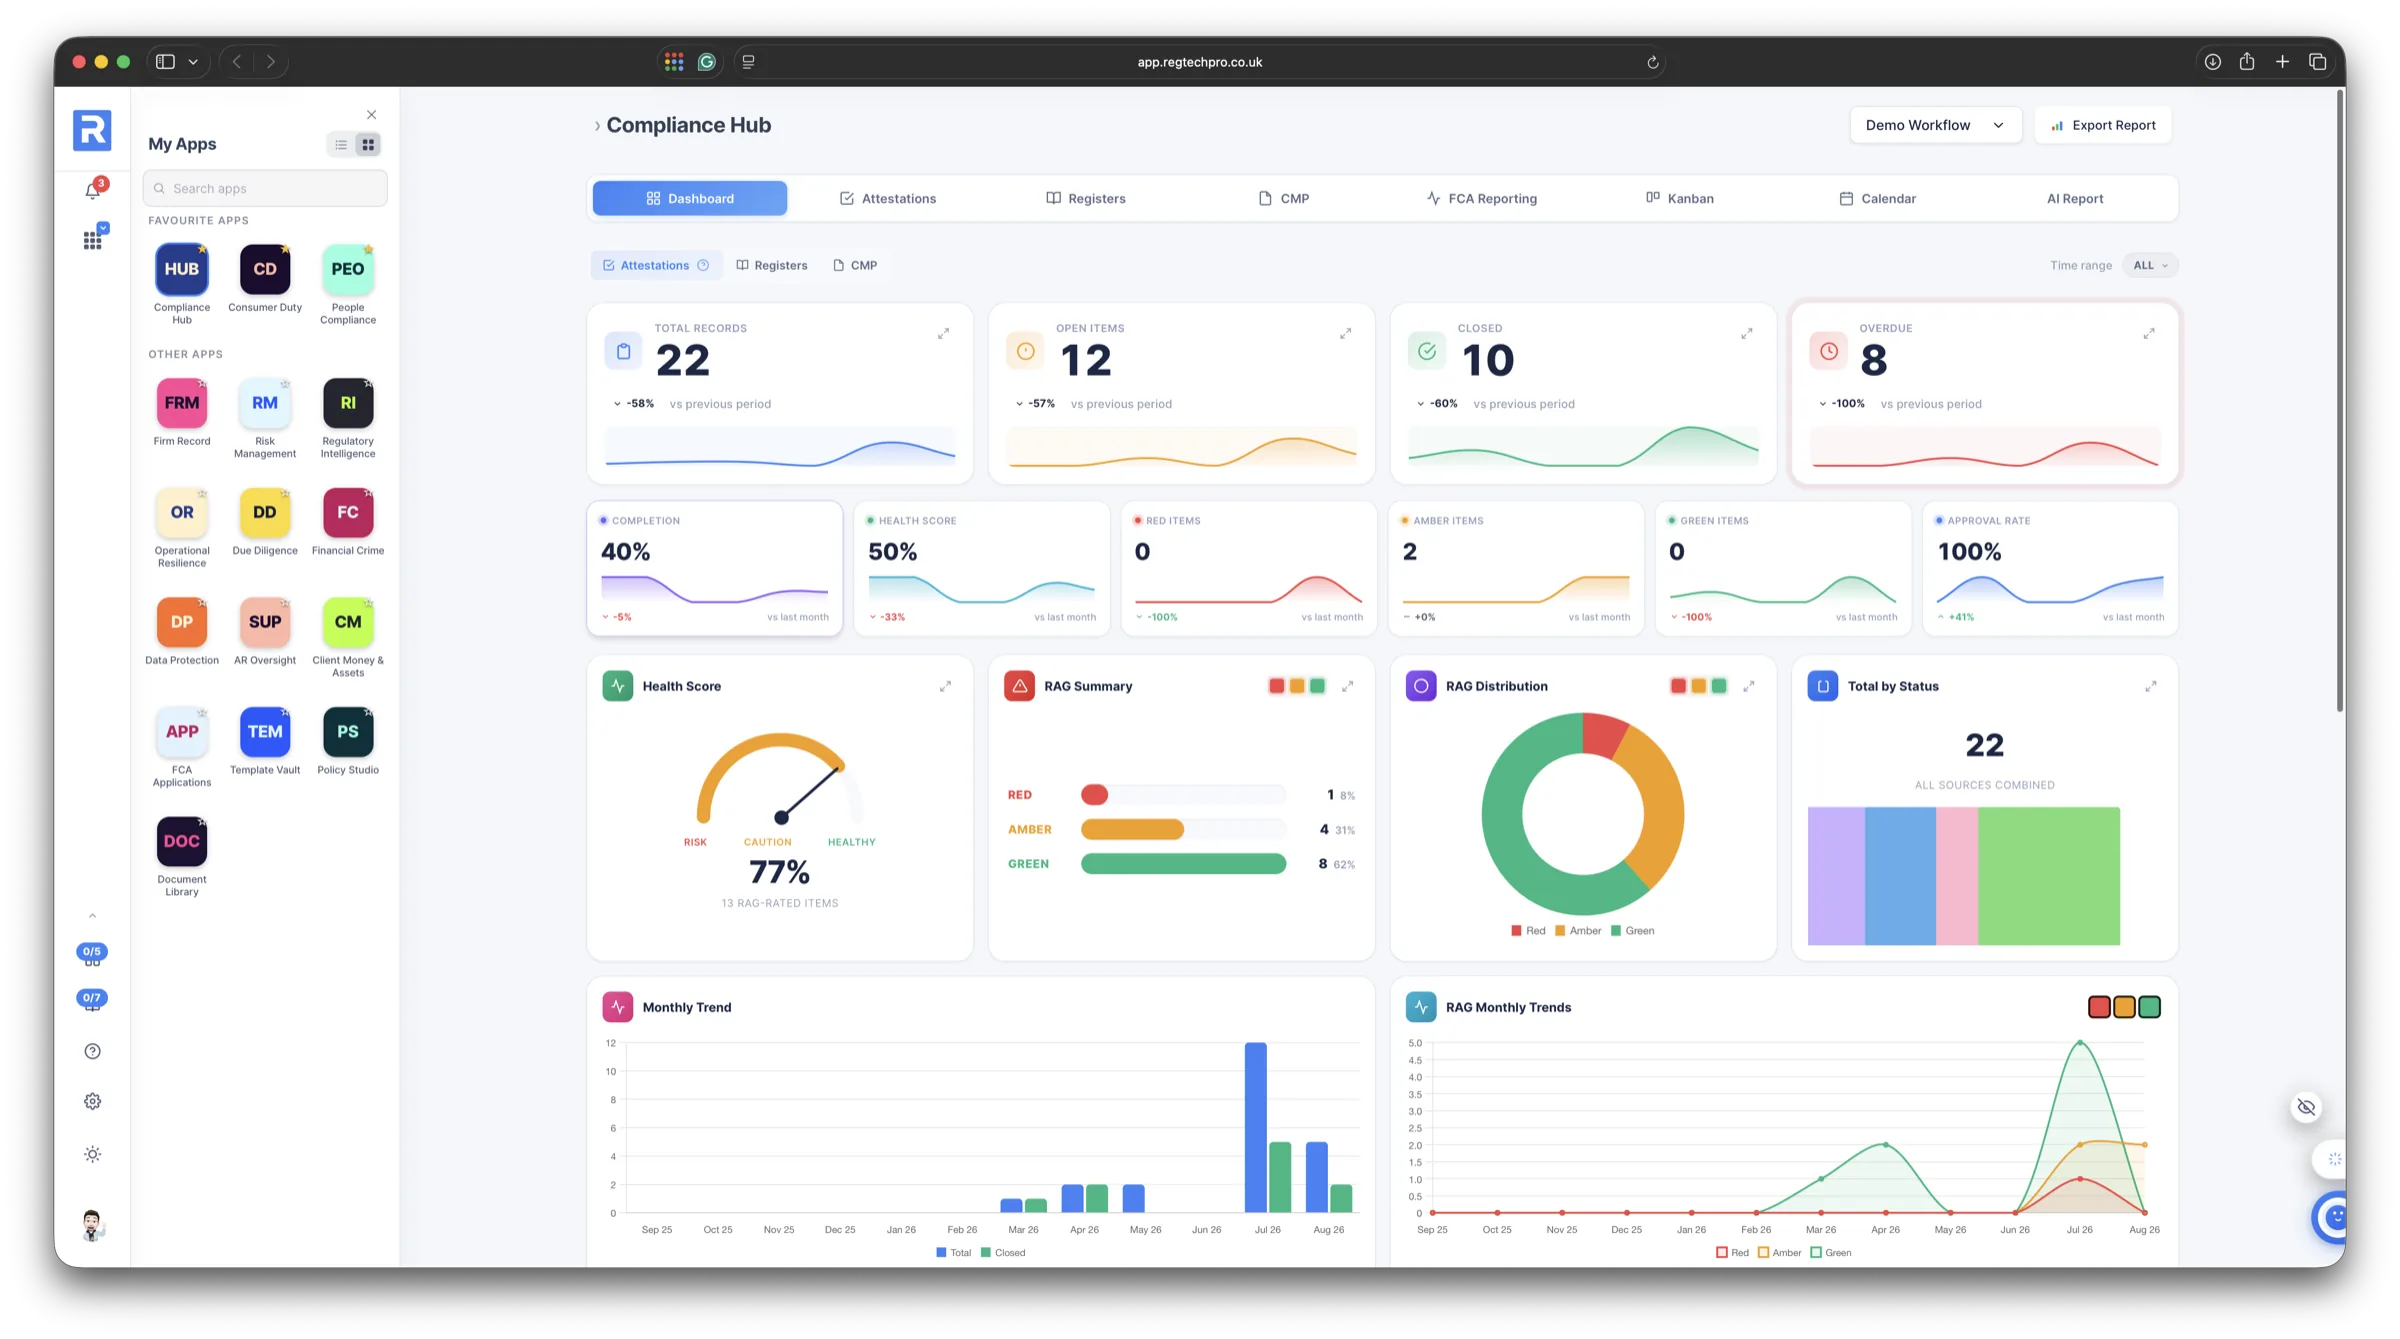Expand the Total Records card
The width and height of the screenshot is (2400, 1339).
click(943, 333)
